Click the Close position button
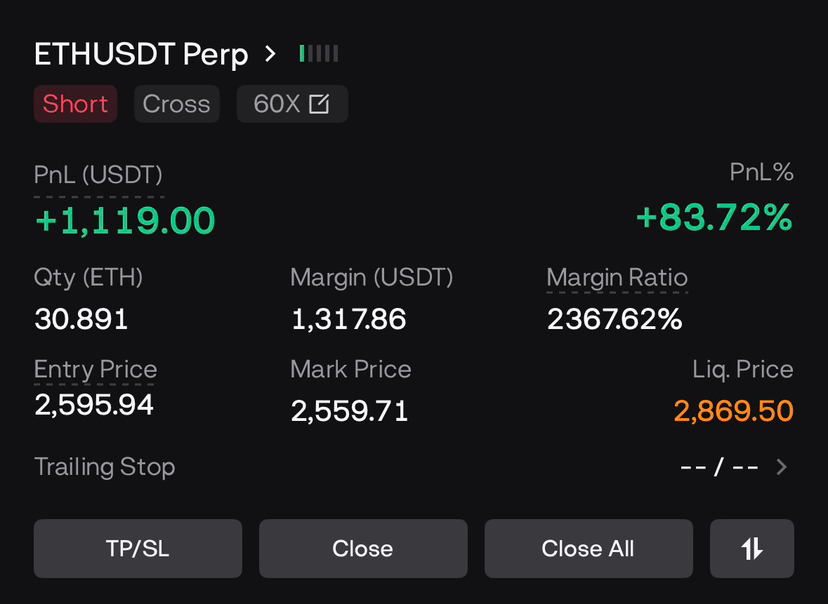This screenshot has width=828, height=604. pos(363,548)
